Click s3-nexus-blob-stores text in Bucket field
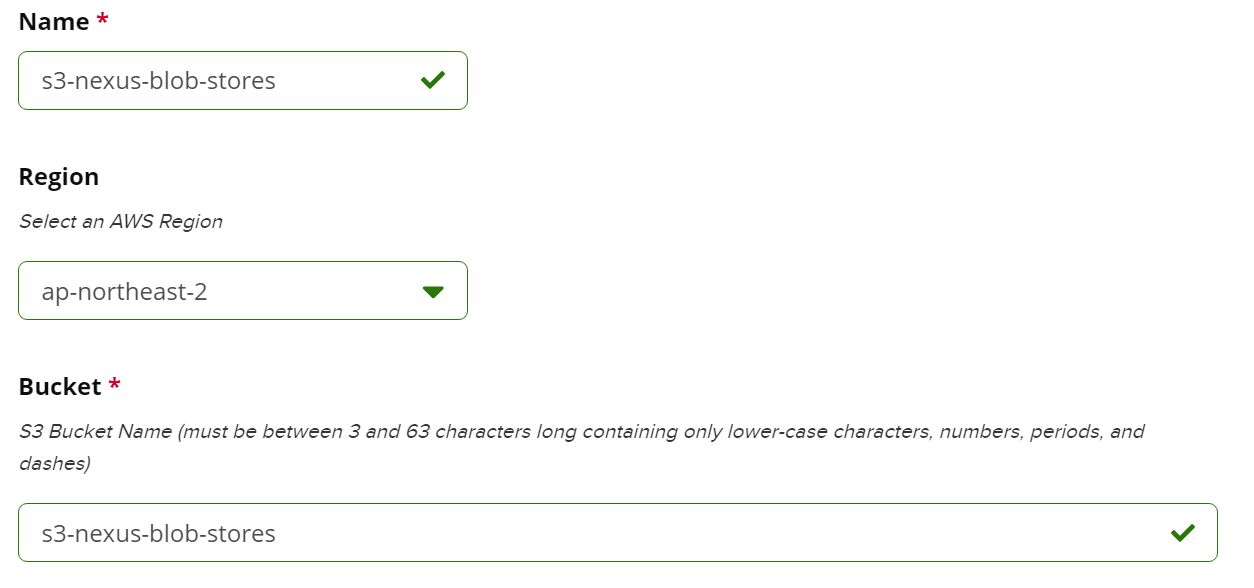1254x588 pixels. (x=158, y=534)
